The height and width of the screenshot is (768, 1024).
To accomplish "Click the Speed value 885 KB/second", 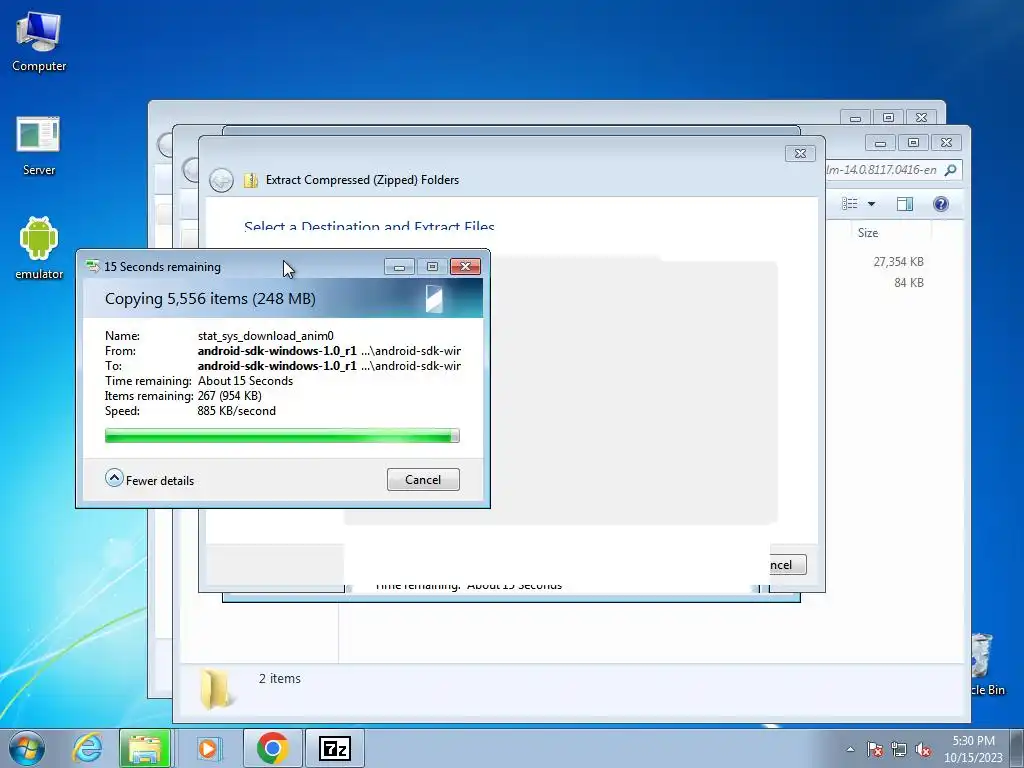I will pos(236,411).
